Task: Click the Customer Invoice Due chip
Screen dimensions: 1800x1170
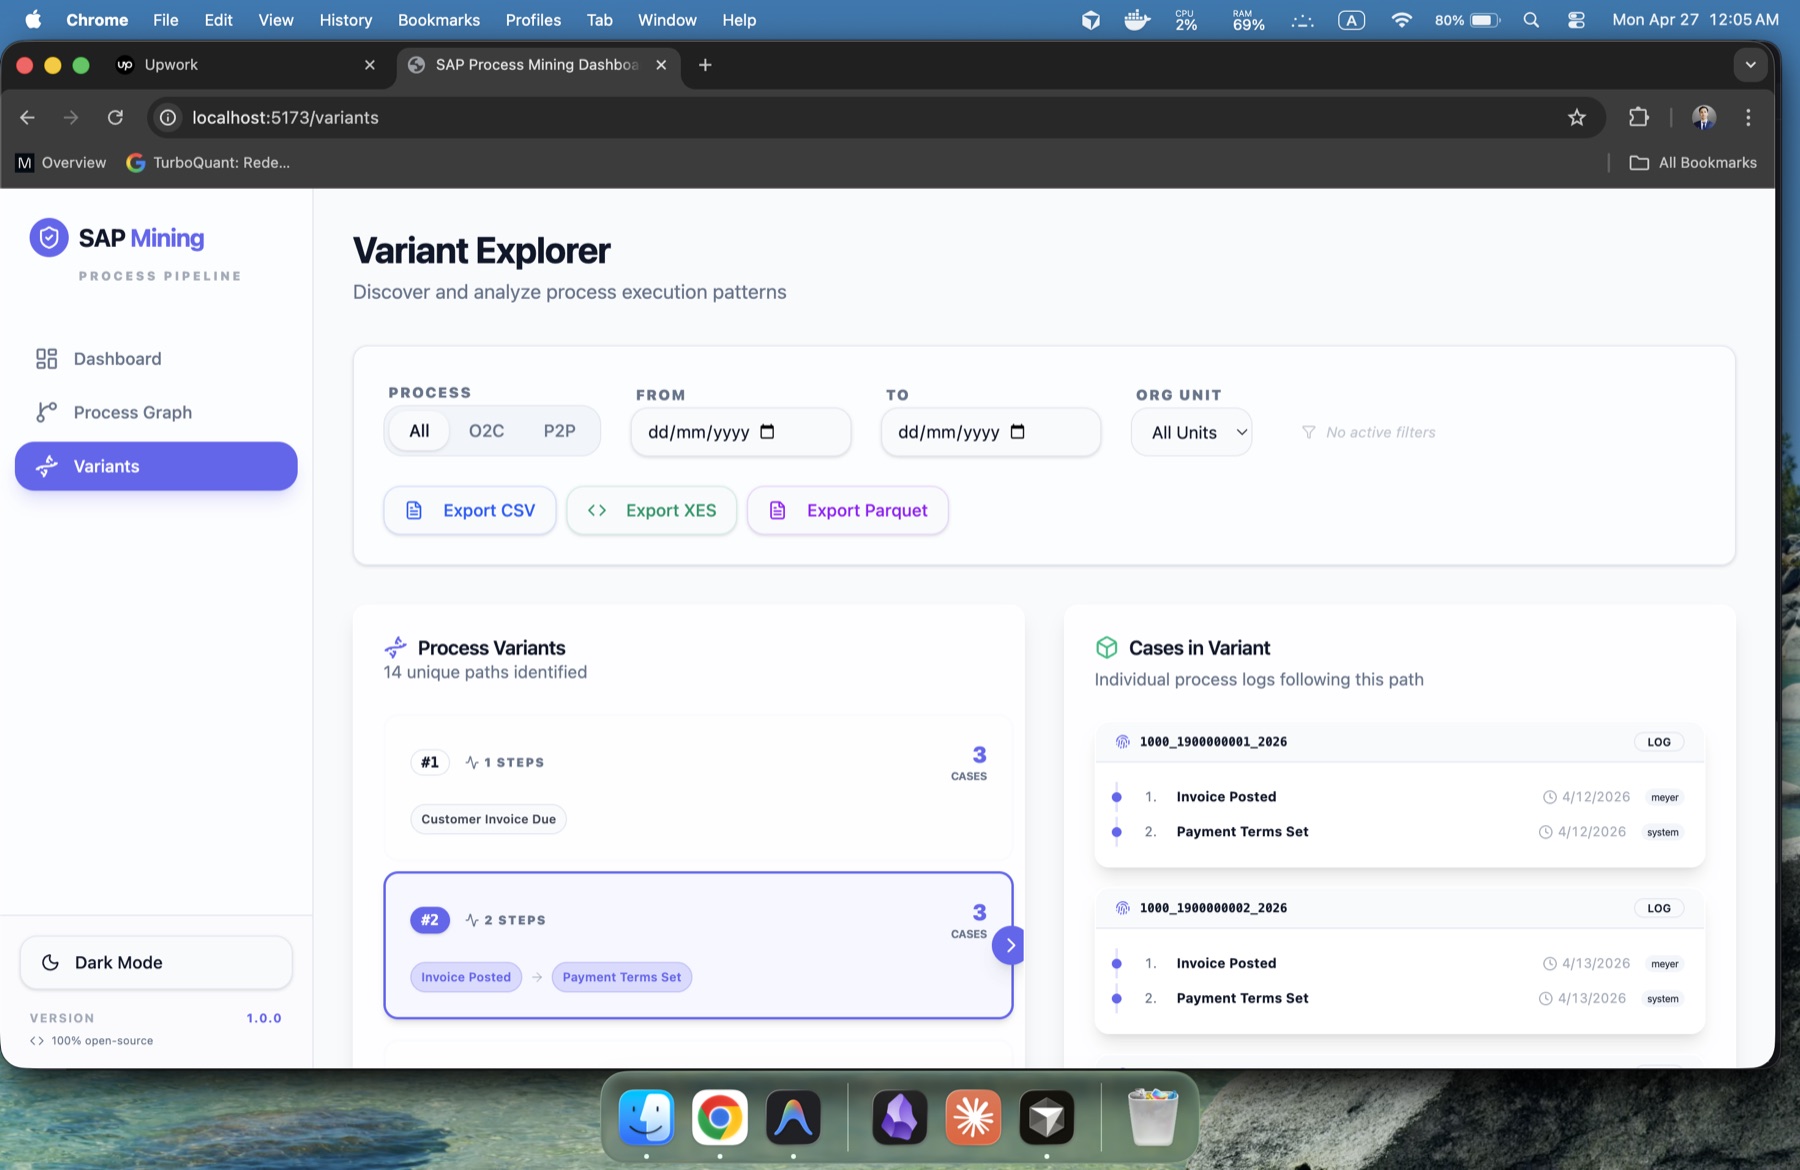Action: 488,819
